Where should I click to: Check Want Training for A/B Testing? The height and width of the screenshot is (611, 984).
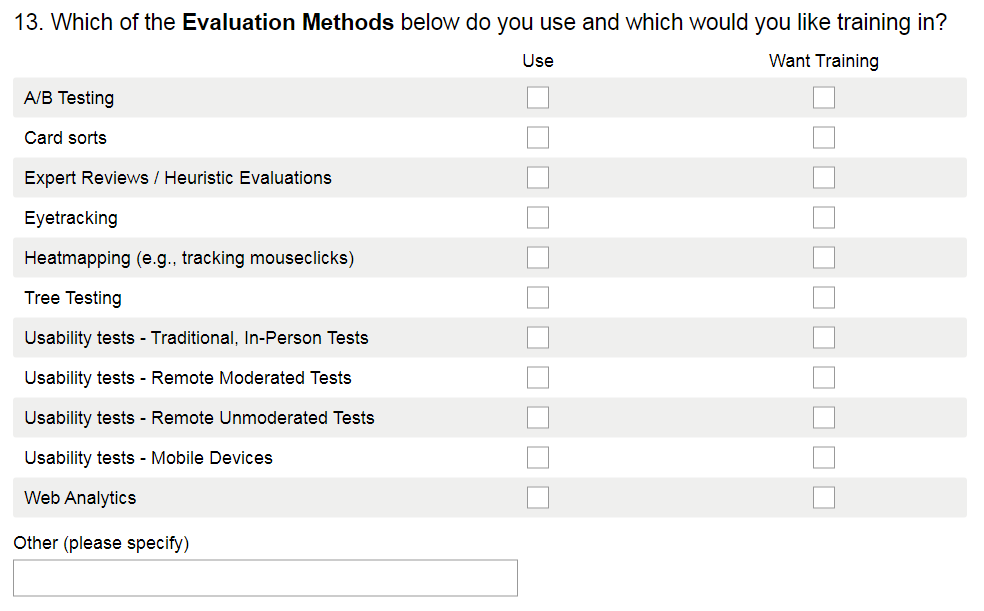click(x=824, y=98)
